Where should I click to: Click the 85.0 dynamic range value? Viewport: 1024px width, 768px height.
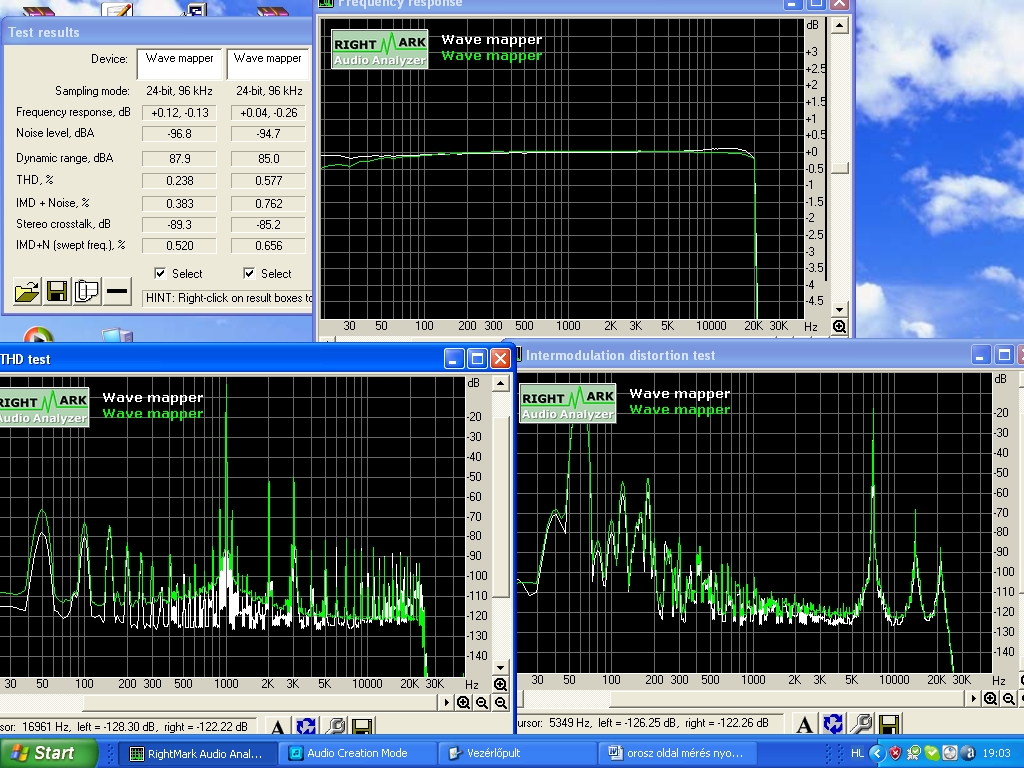[x=268, y=159]
